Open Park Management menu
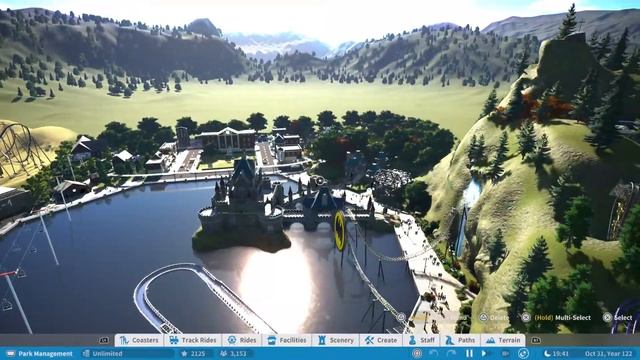The height and width of the screenshot is (360, 640). [40, 353]
